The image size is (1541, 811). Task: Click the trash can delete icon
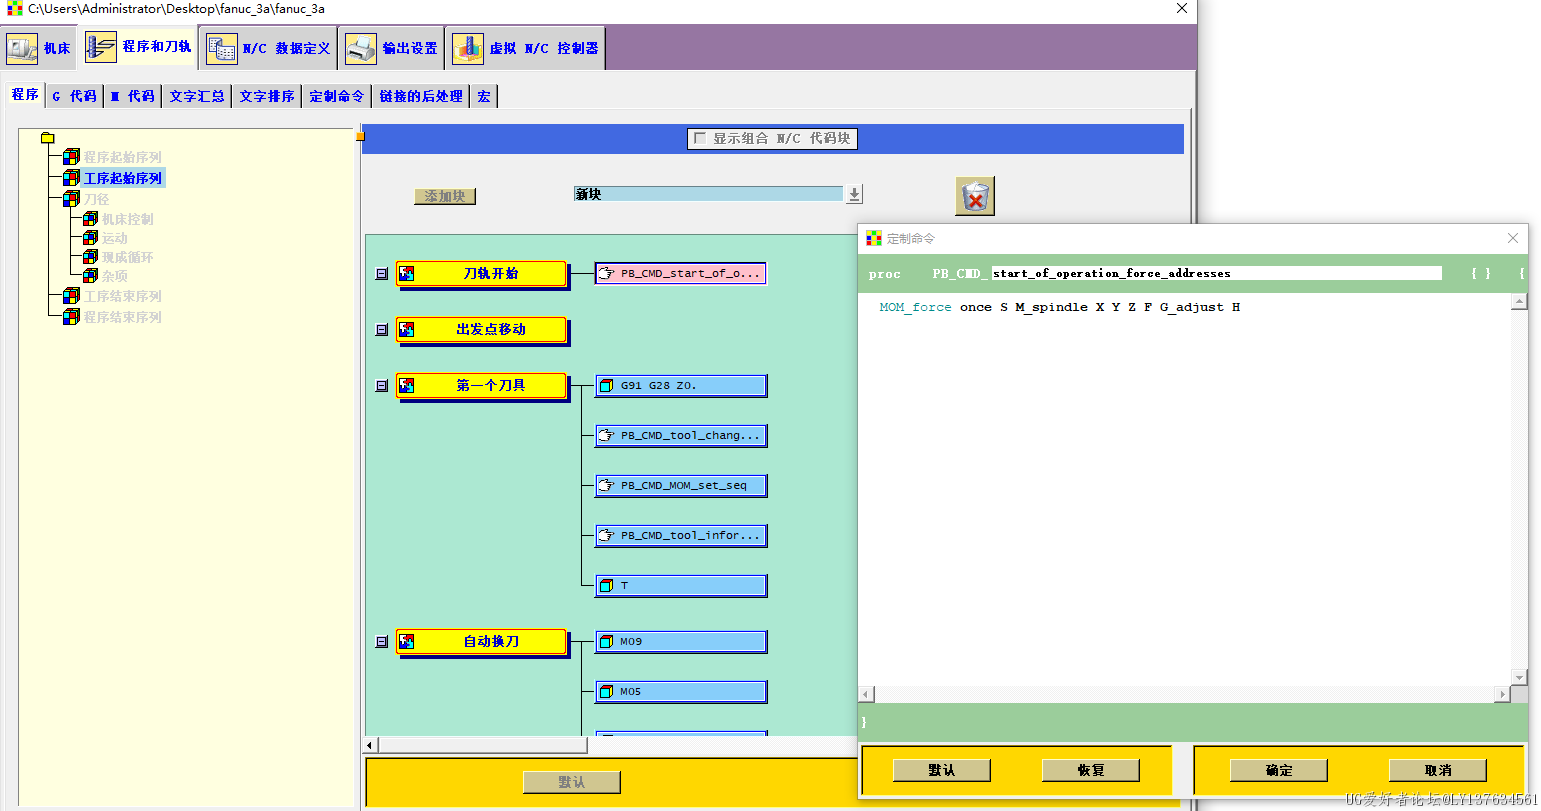click(x=975, y=196)
